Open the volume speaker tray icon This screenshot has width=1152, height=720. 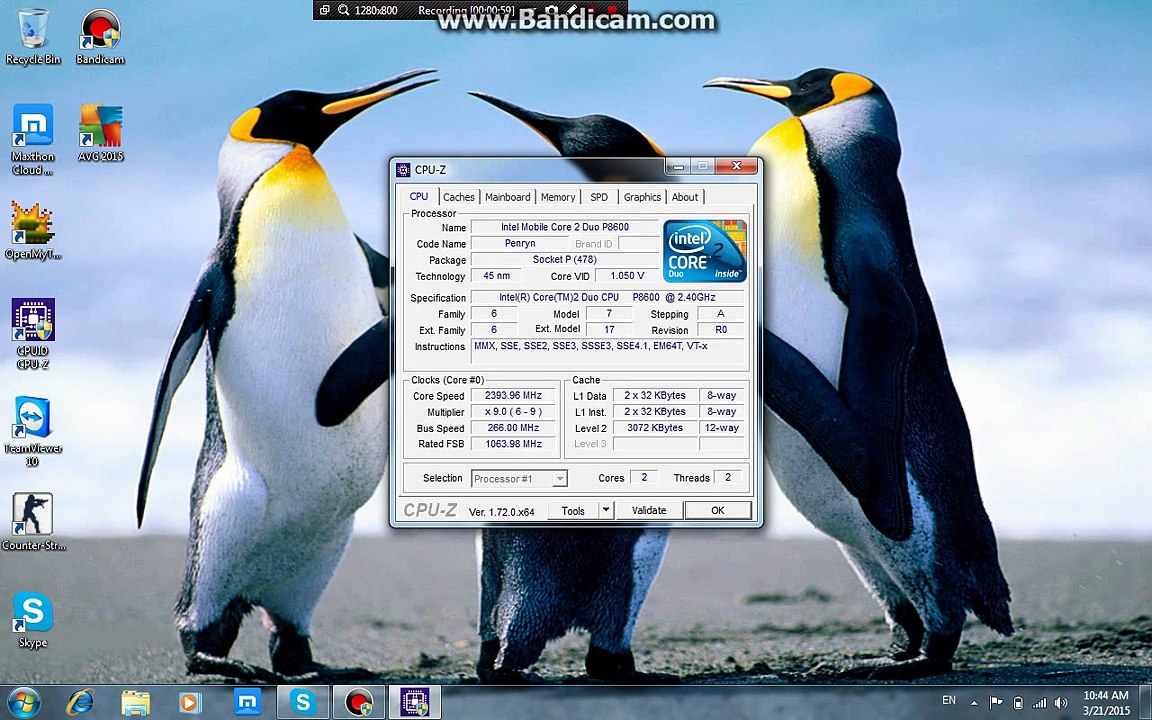[1060, 702]
